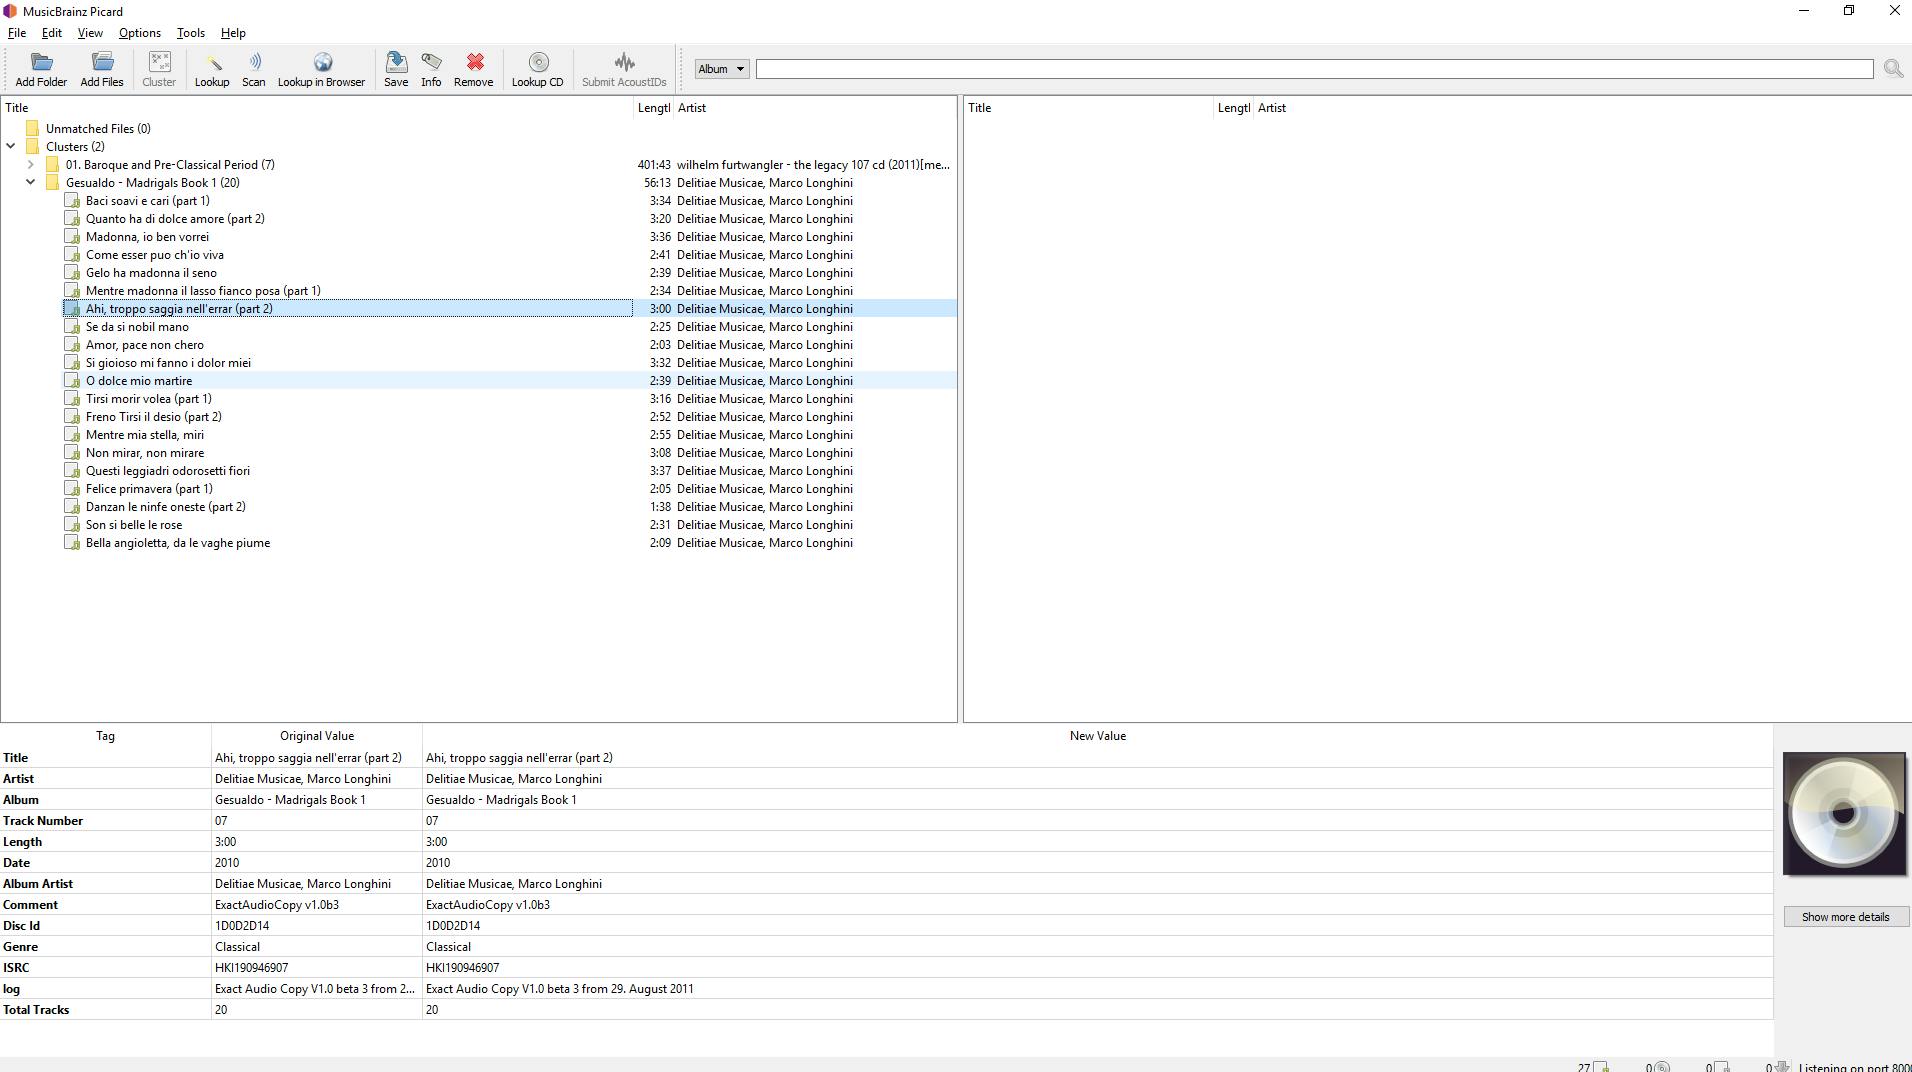Open the Edit menu
Screen dimensions: 1912x1072
coord(52,33)
